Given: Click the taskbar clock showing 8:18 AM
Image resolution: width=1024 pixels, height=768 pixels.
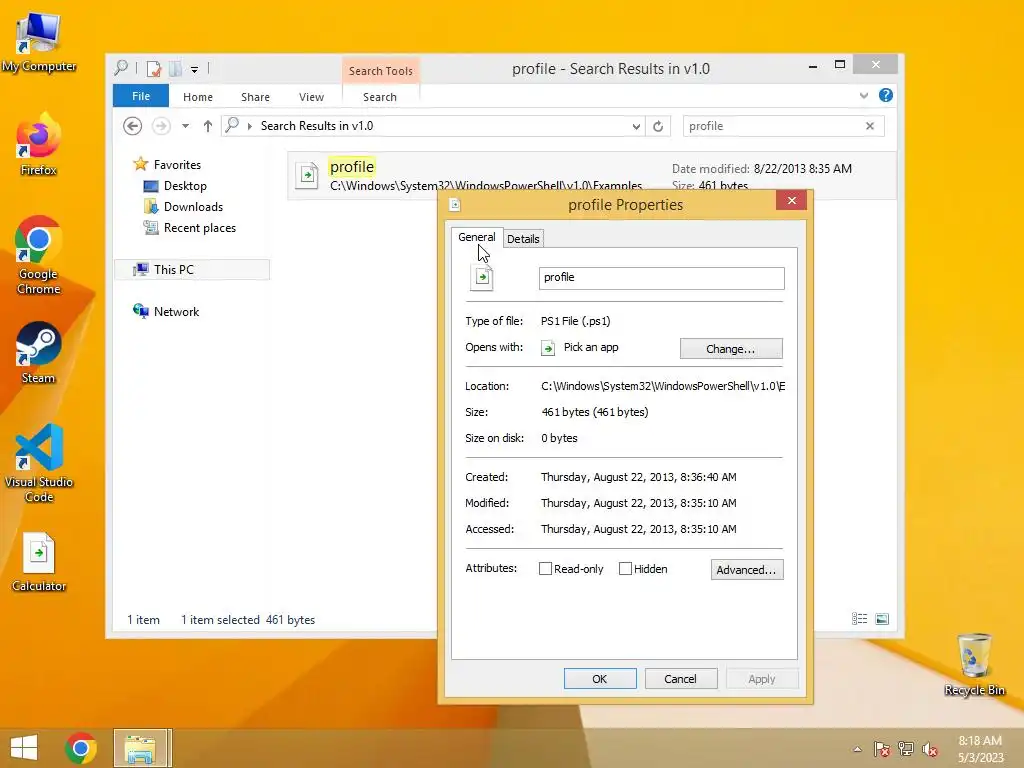Looking at the screenshot, I should click(980, 749).
